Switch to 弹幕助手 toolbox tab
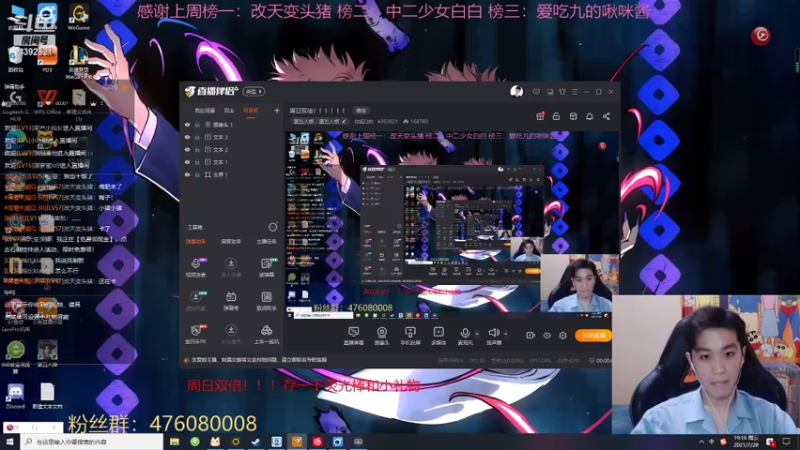Screen dimensions: 800x450 click(x=196, y=242)
